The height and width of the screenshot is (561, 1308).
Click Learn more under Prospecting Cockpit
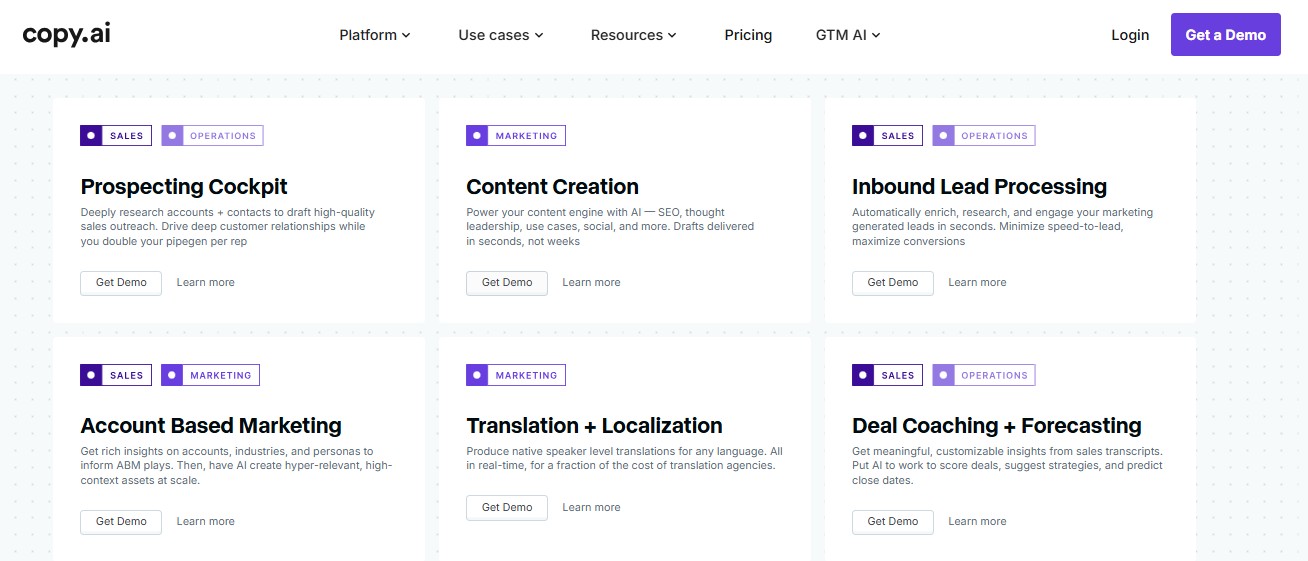[x=206, y=283]
